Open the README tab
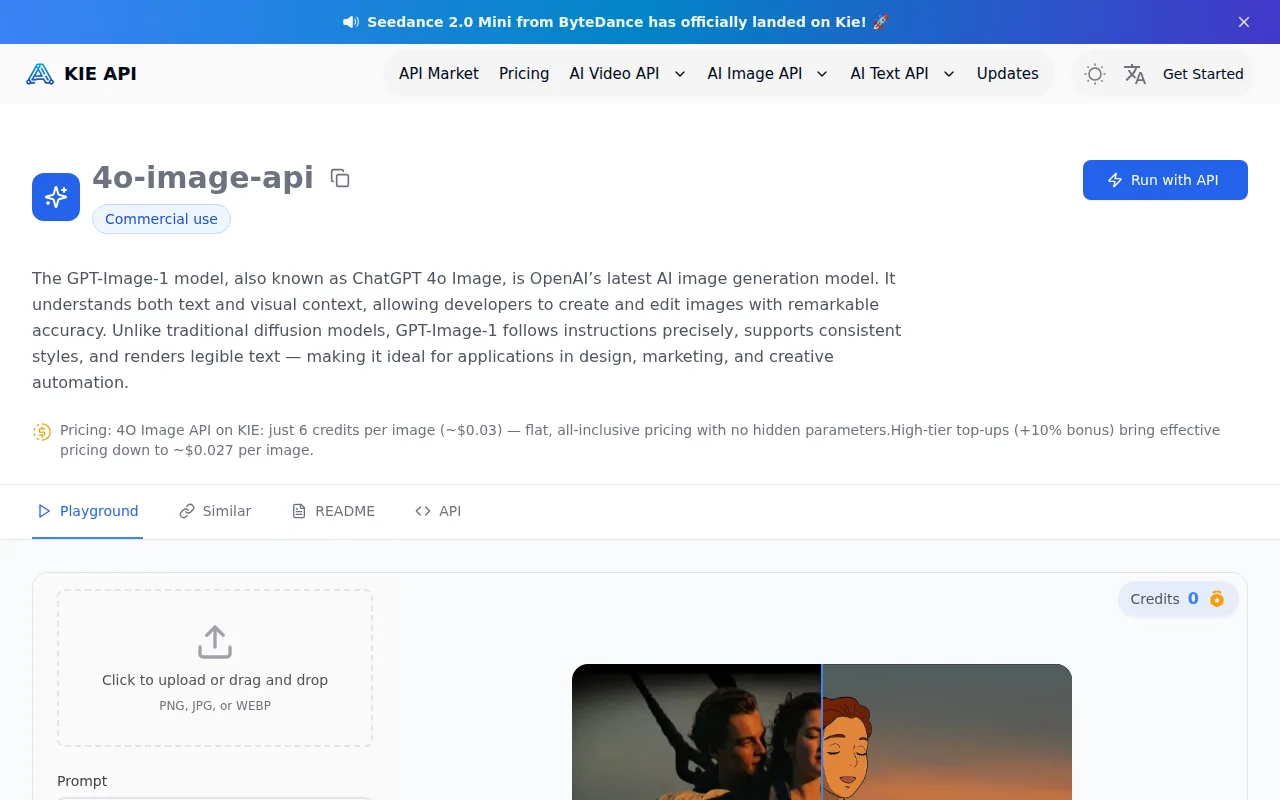Image resolution: width=1280 pixels, height=800 pixels. point(333,511)
